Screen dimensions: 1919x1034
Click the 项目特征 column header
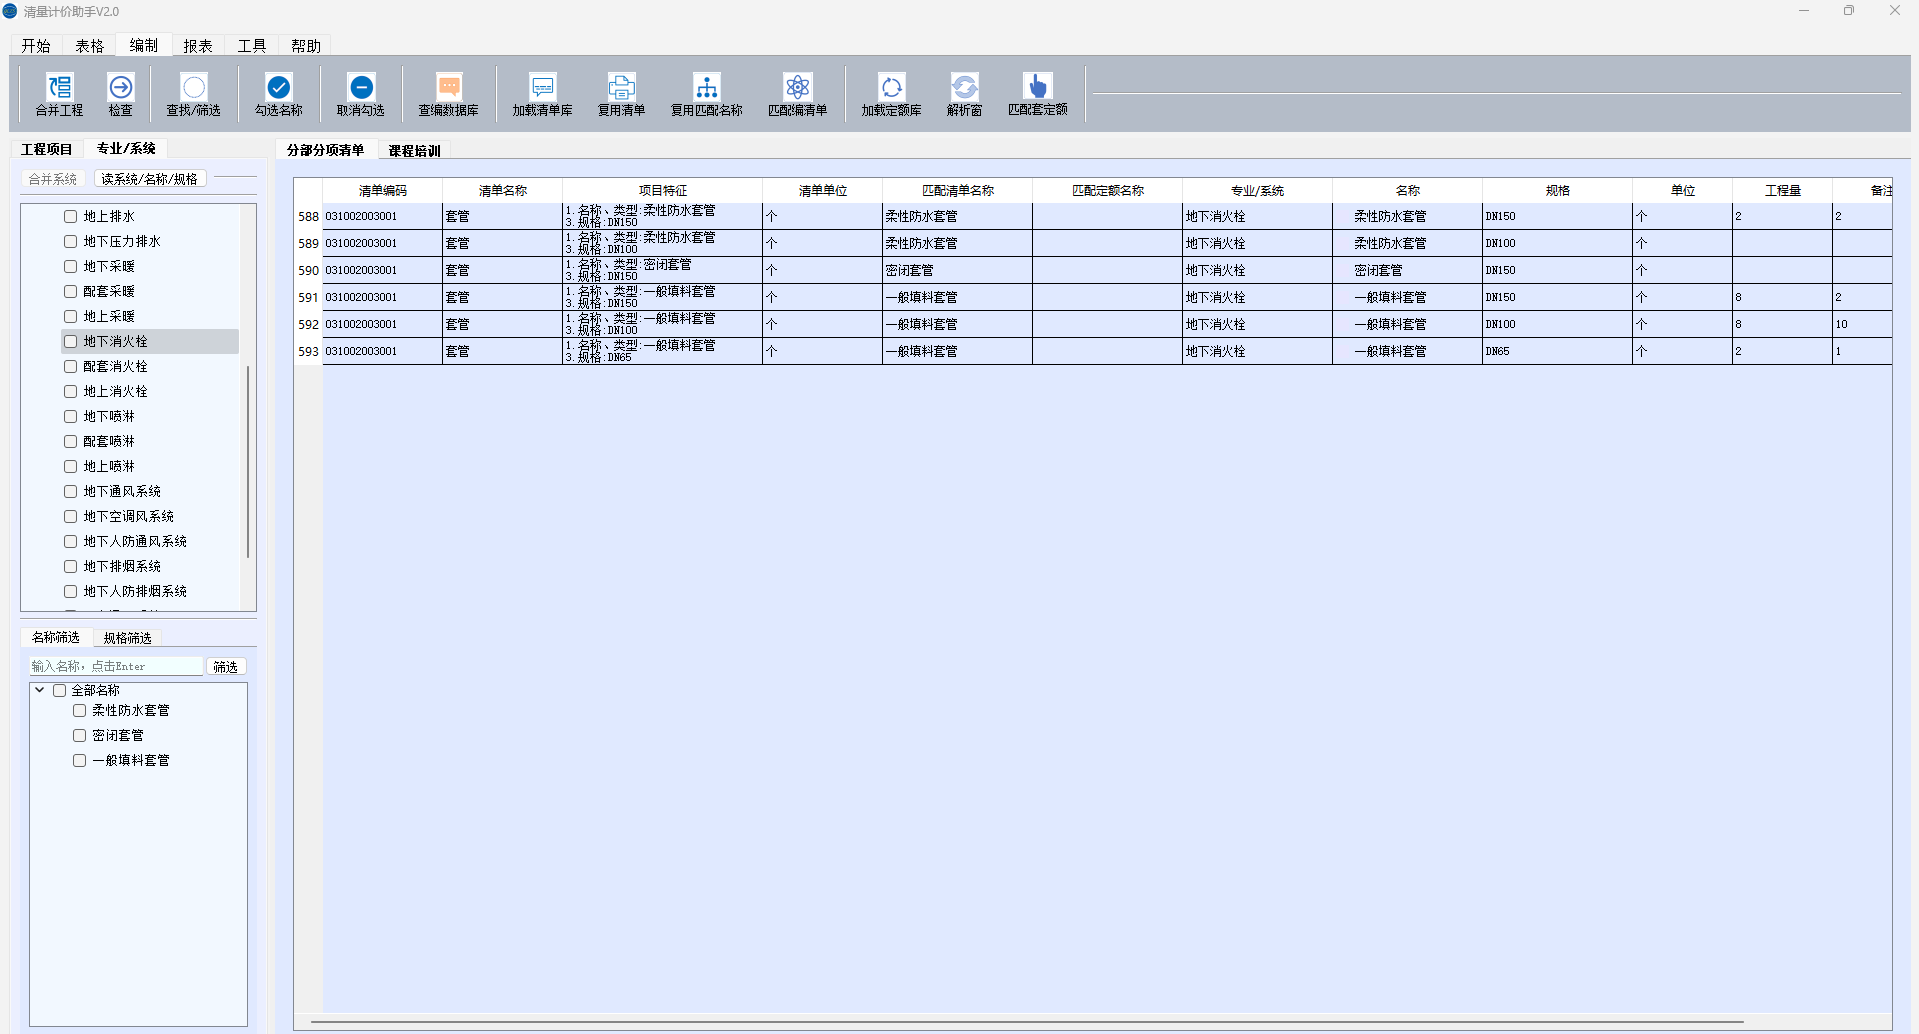click(663, 190)
